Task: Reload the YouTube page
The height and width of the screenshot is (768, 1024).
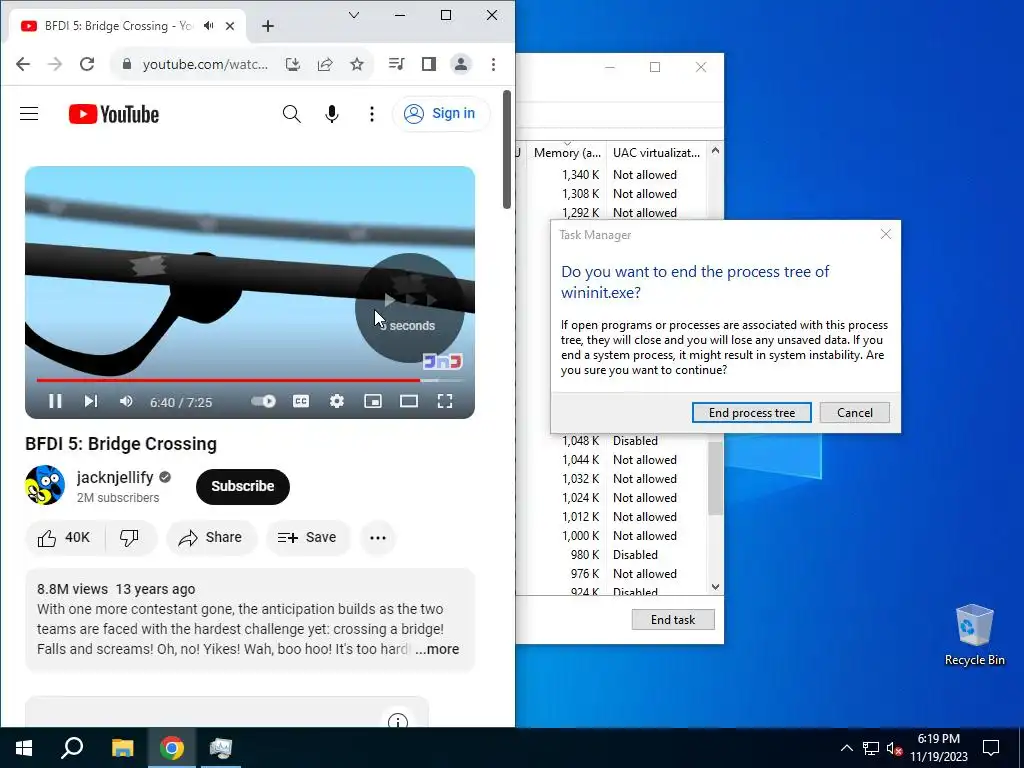Action: 87,64
